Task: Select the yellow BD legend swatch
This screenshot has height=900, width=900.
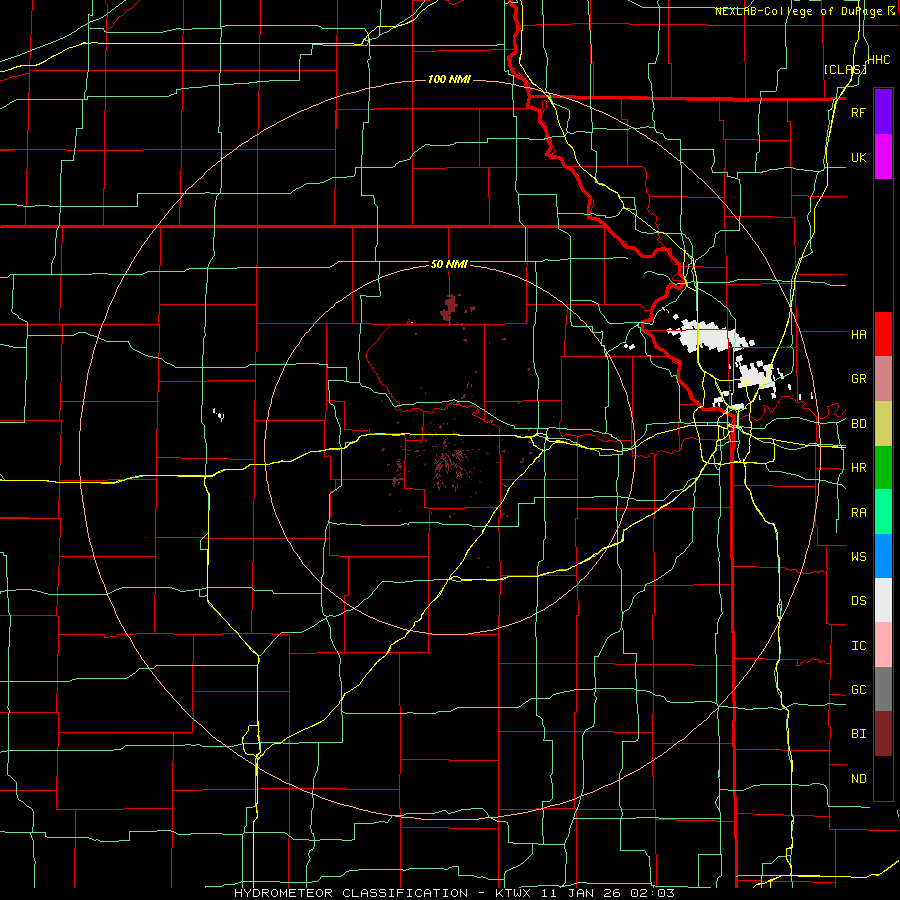Action: click(x=883, y=424)
